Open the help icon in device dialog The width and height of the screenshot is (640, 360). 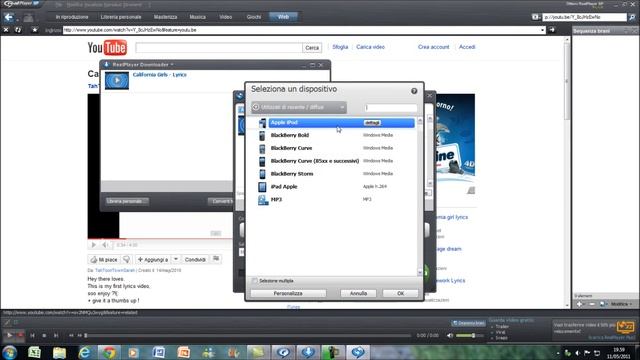[414, 91]
